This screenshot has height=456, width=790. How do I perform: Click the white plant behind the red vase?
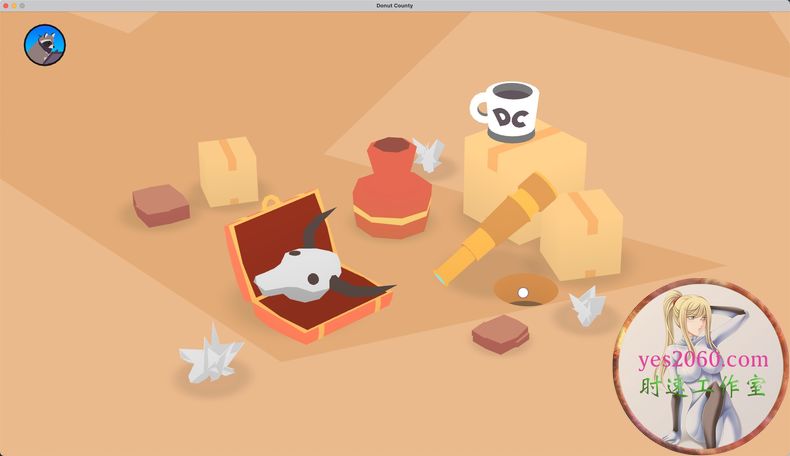(429, 154)
